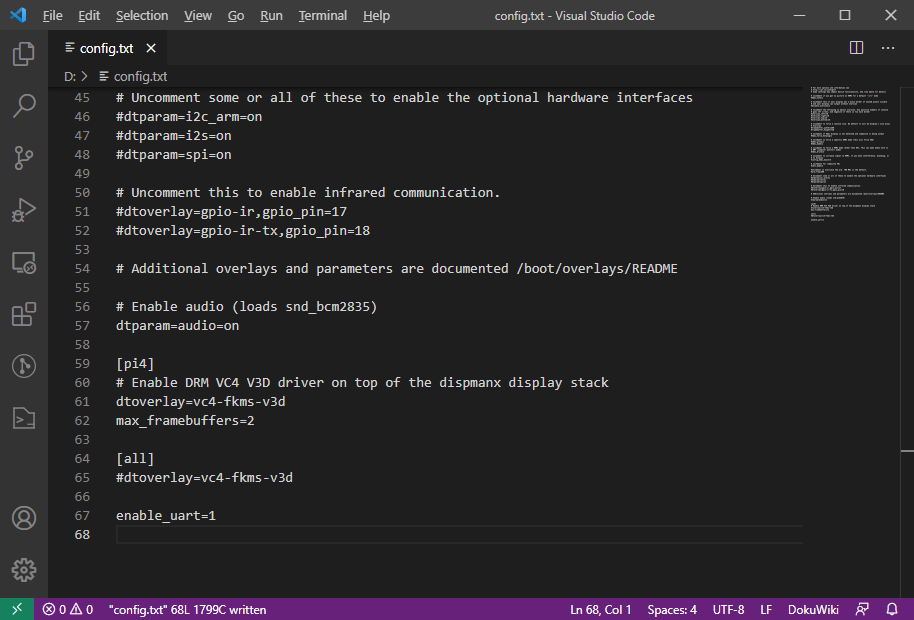Open the Go menu
This screenshot has width=914, height=620.
[235, 16]
